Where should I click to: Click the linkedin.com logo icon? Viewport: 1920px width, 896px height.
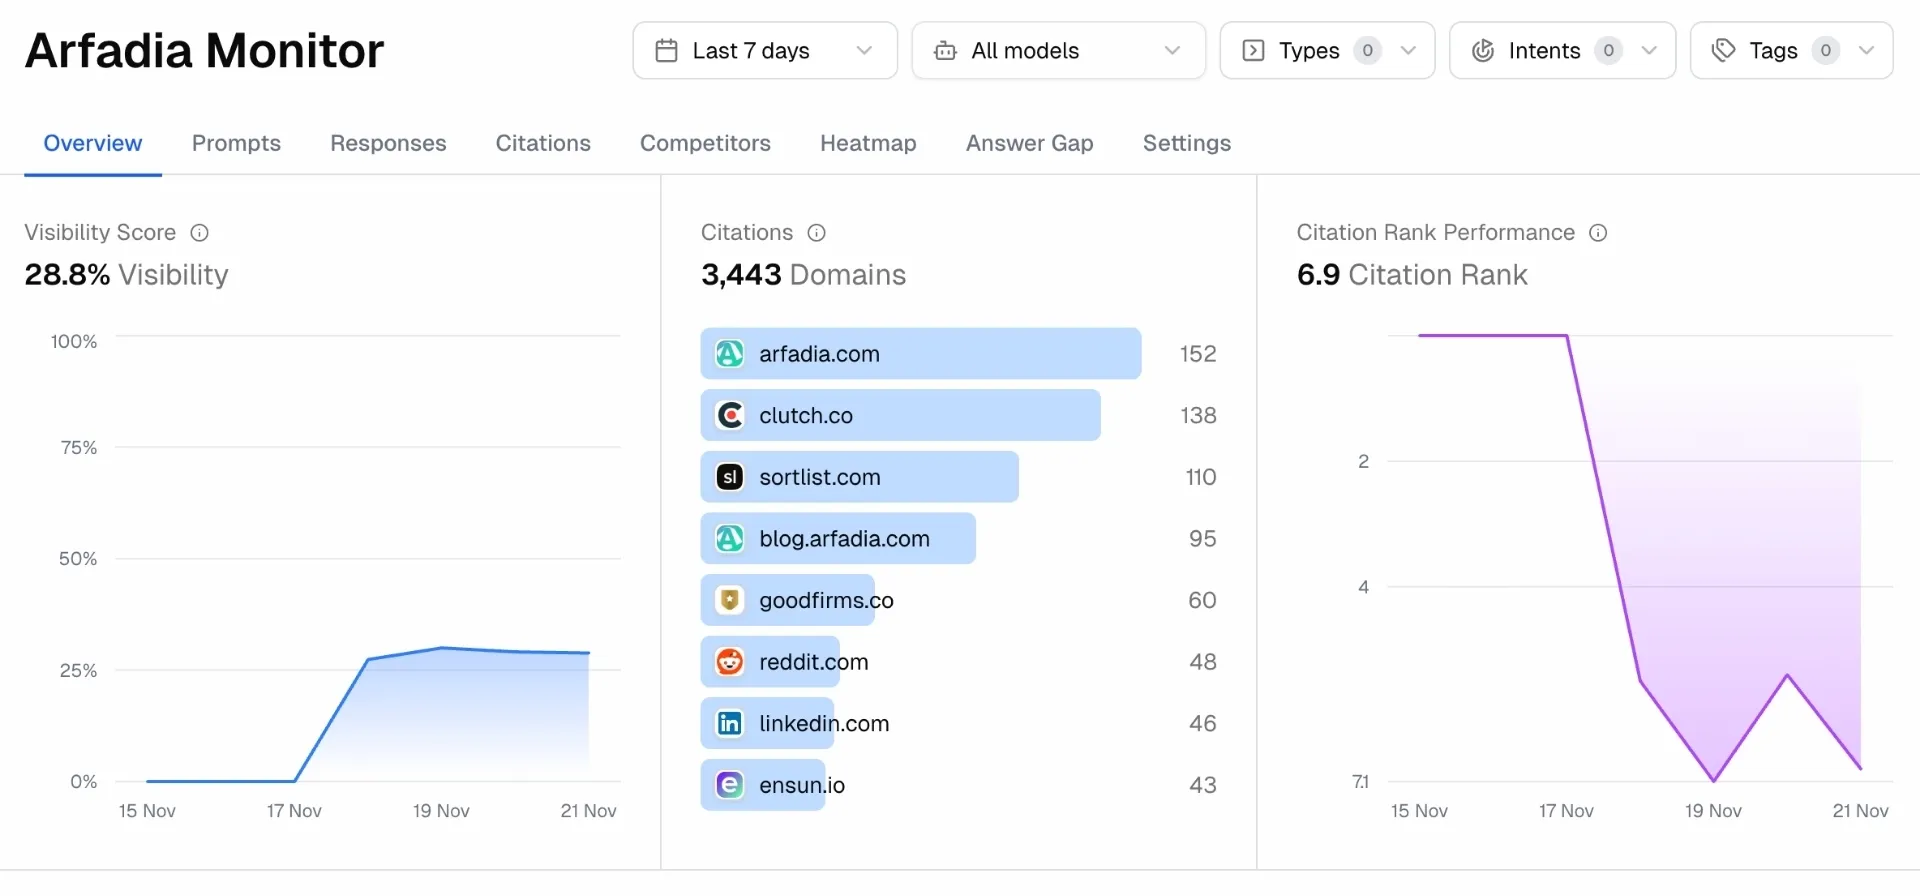[x=730, y=723]
